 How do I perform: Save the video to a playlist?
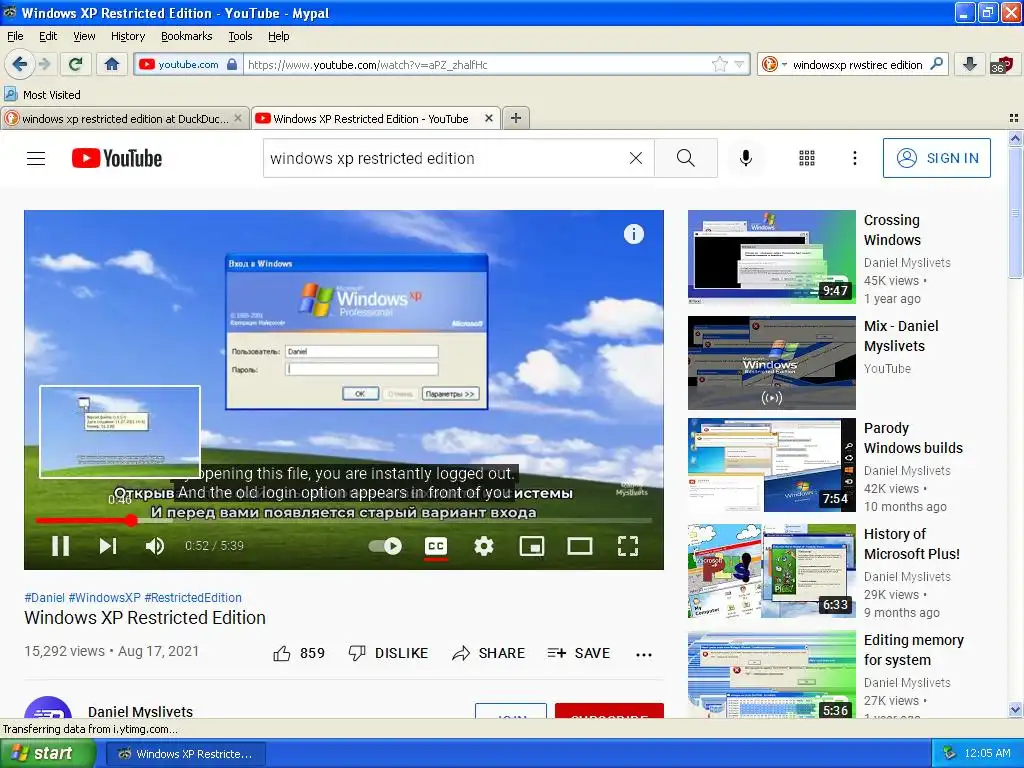click(x=579, y=653)
